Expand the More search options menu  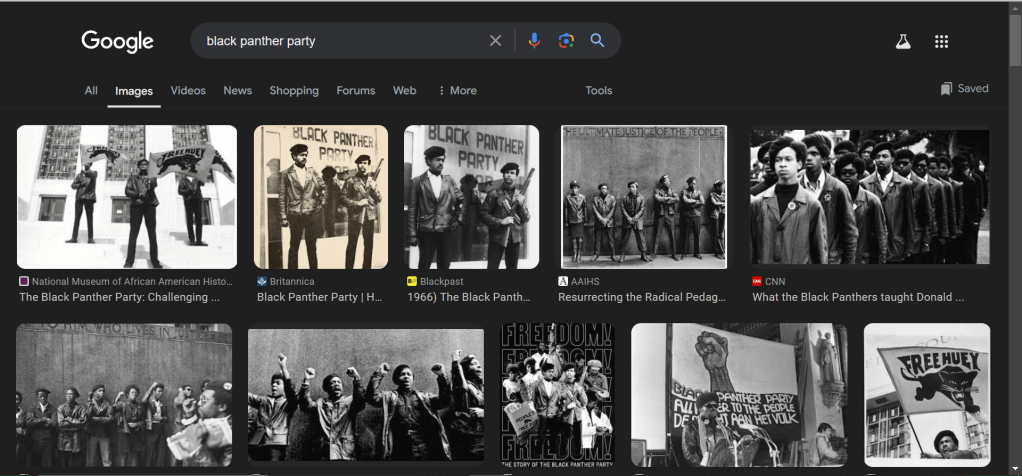coord(457,91)
